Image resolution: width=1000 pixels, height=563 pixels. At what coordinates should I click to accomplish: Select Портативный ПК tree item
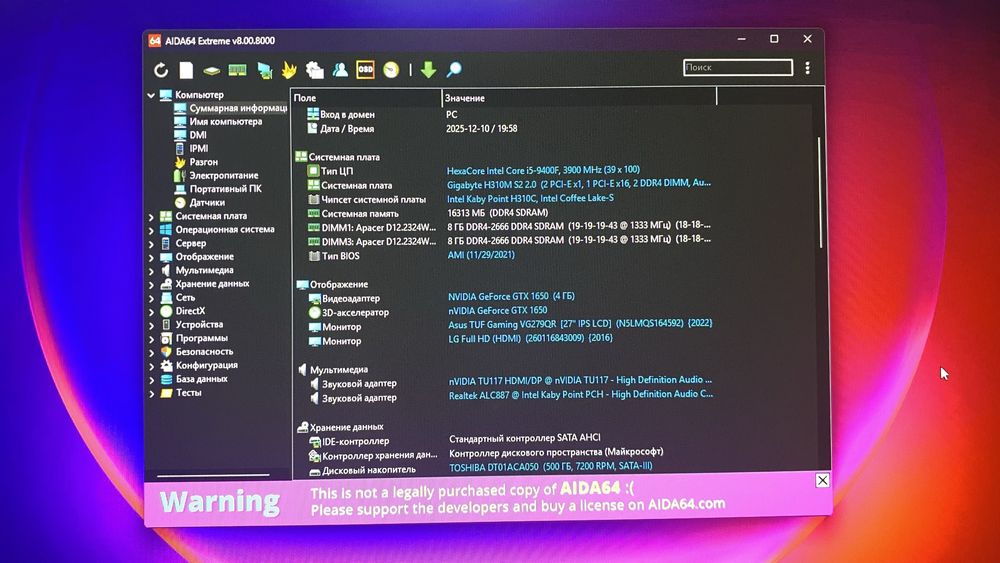click(225, 189)
